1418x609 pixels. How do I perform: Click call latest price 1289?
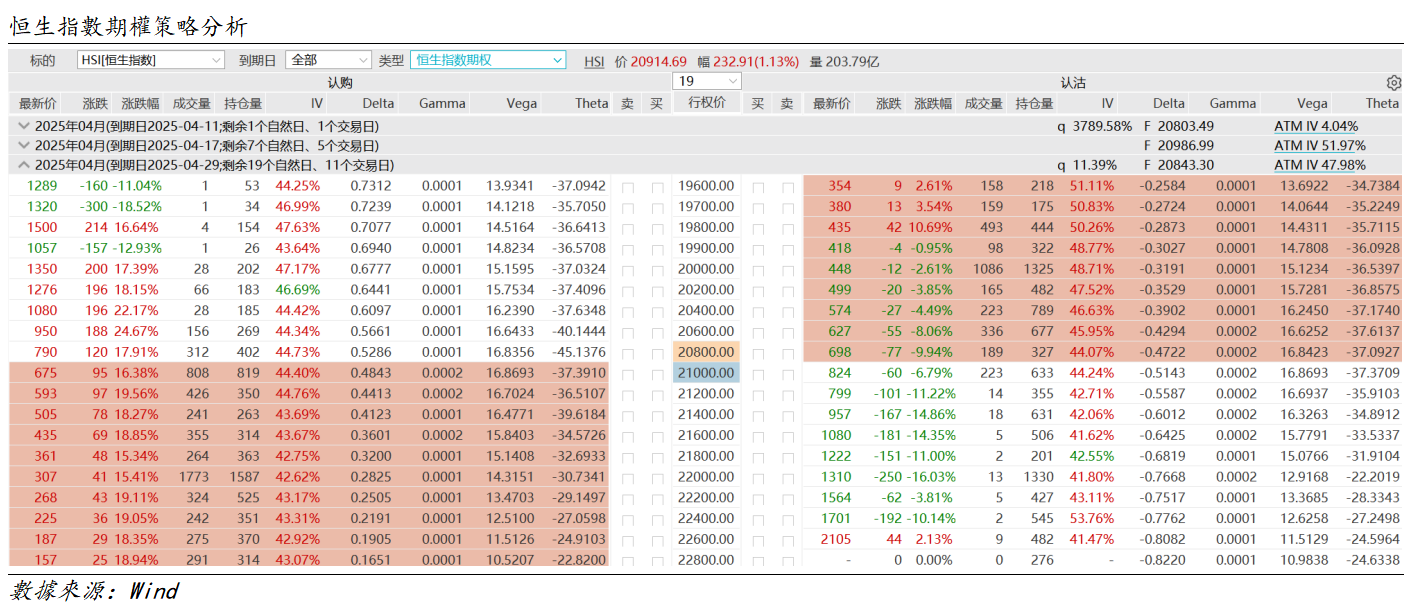[x=42, y=186]
